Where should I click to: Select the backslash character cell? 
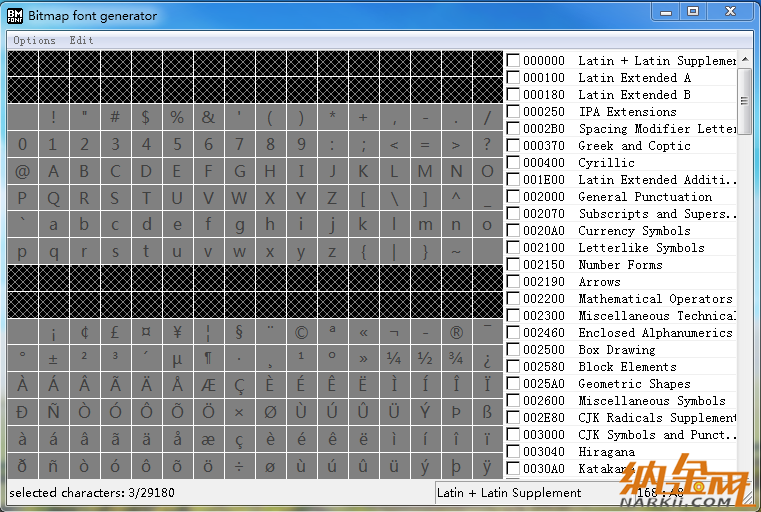(x=394, y=198)
